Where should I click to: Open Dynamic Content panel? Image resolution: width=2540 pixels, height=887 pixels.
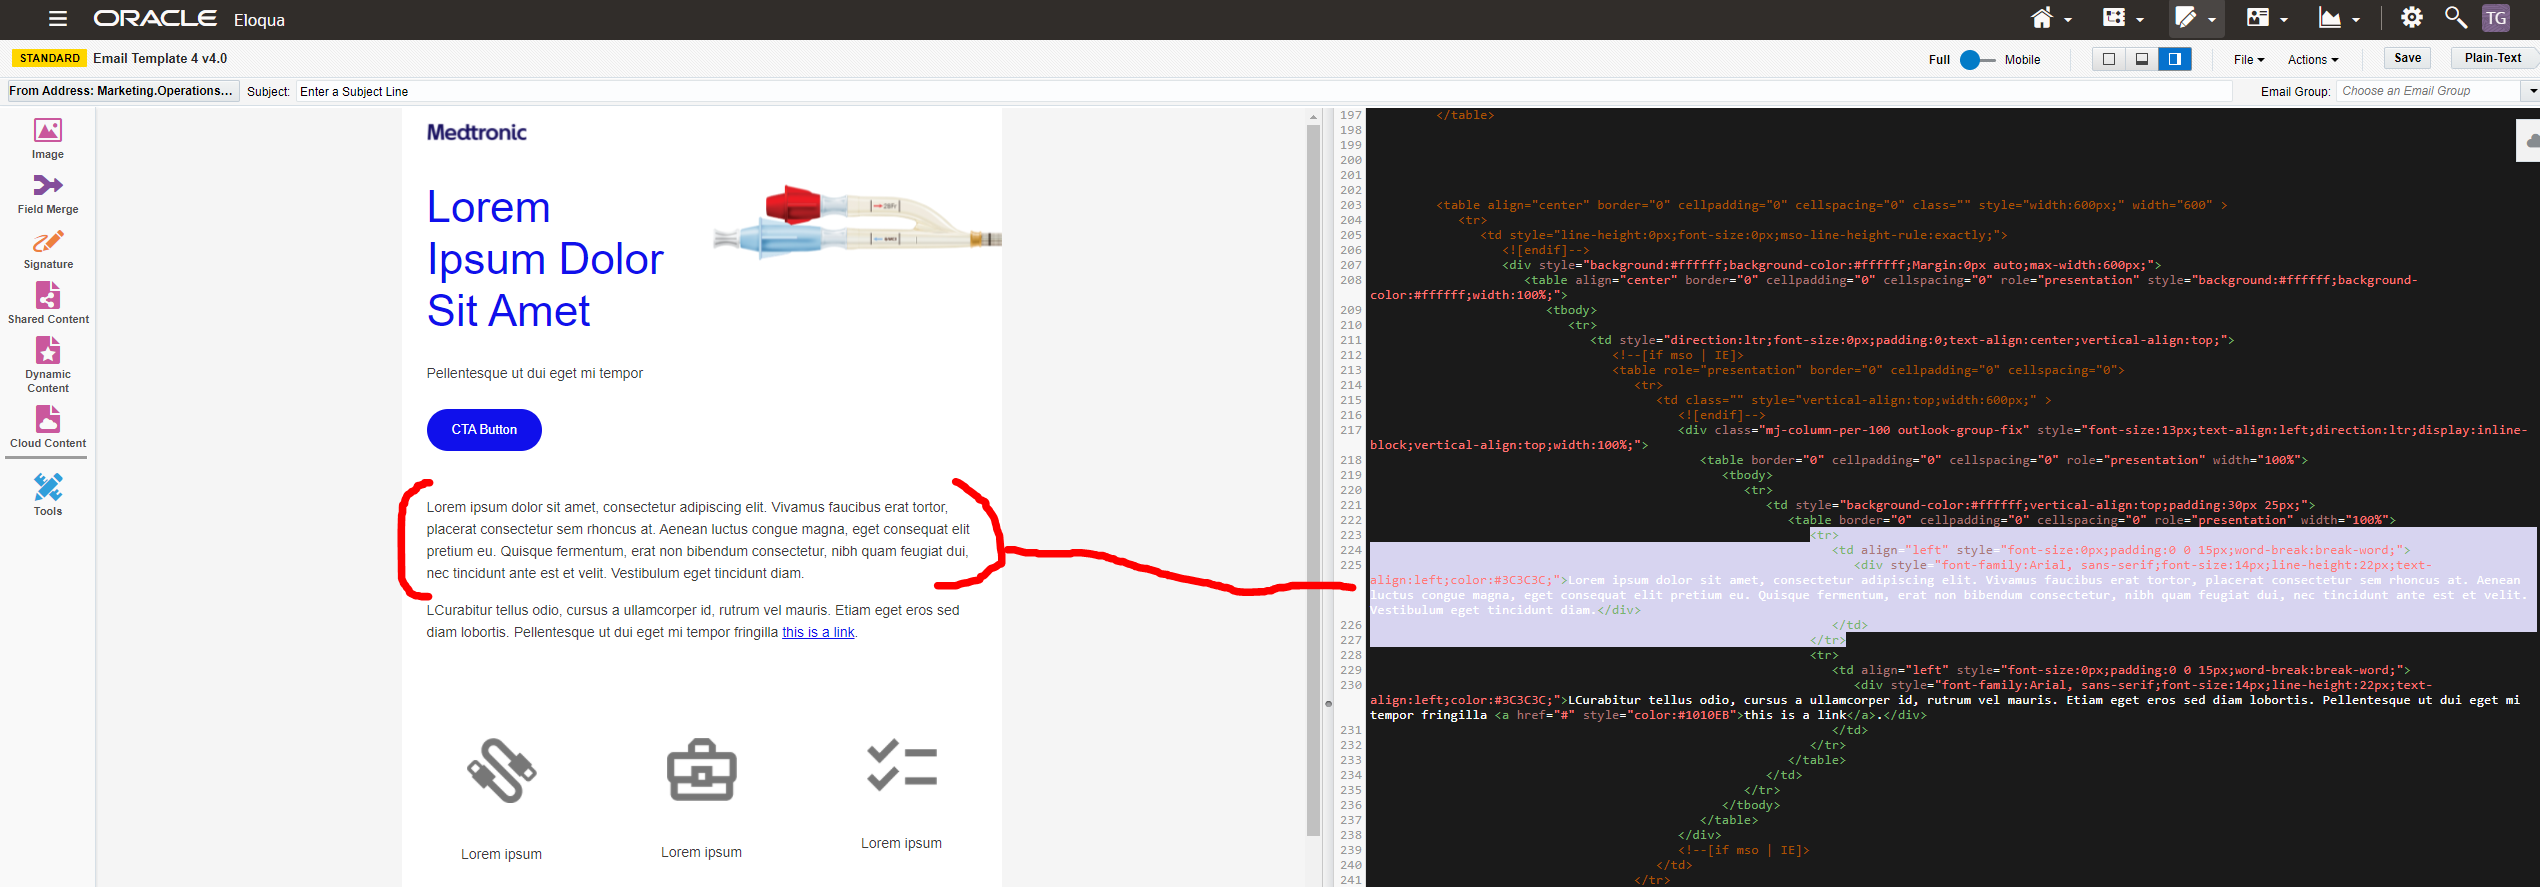point(47,363)
